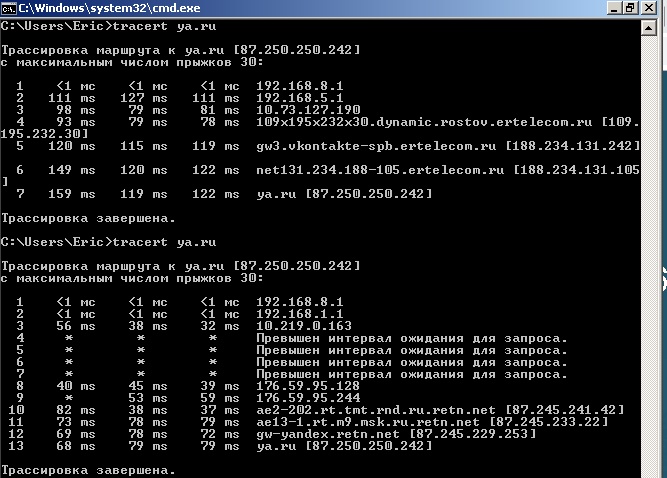Click ae2-202.rt.tmt.rnd.ru.retn.net hostname
This screenshot has height=478, width=667.
376,410
